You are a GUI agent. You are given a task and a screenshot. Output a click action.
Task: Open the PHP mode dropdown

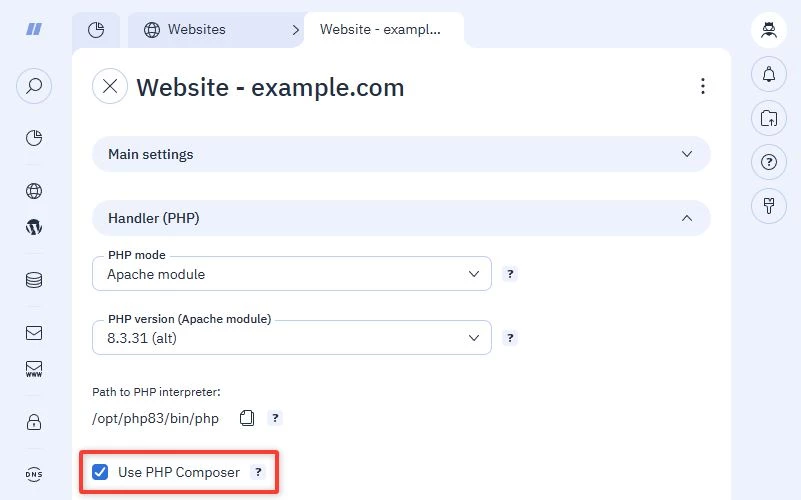tap(292, 274)
